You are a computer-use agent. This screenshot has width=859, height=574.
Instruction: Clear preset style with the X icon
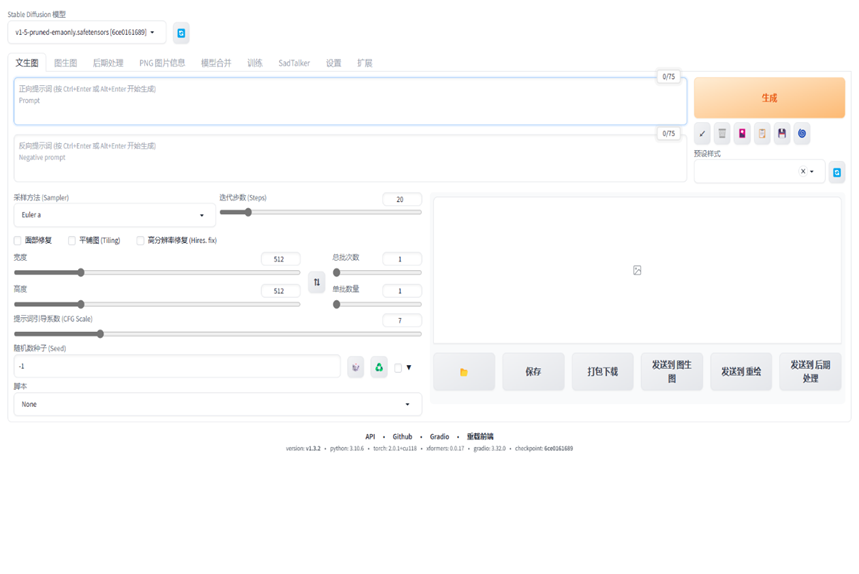coord(803,171)
